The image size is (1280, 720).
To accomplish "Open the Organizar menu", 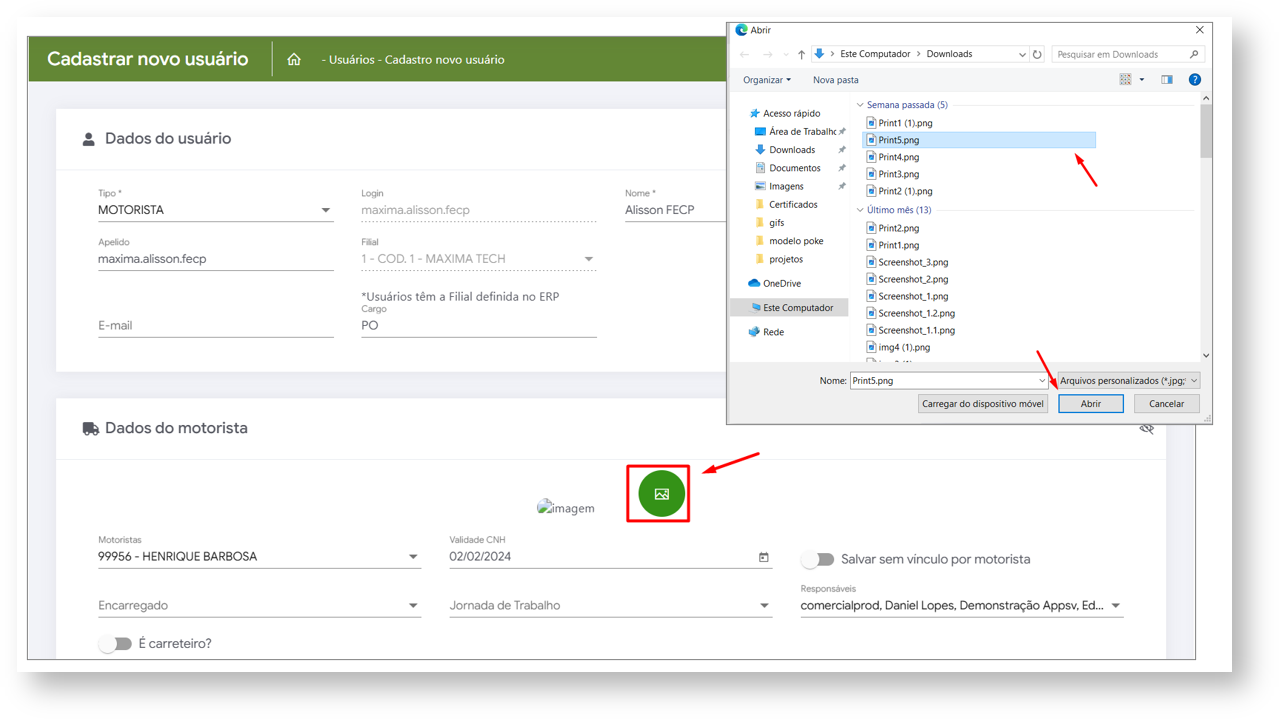I will (766, 80).
